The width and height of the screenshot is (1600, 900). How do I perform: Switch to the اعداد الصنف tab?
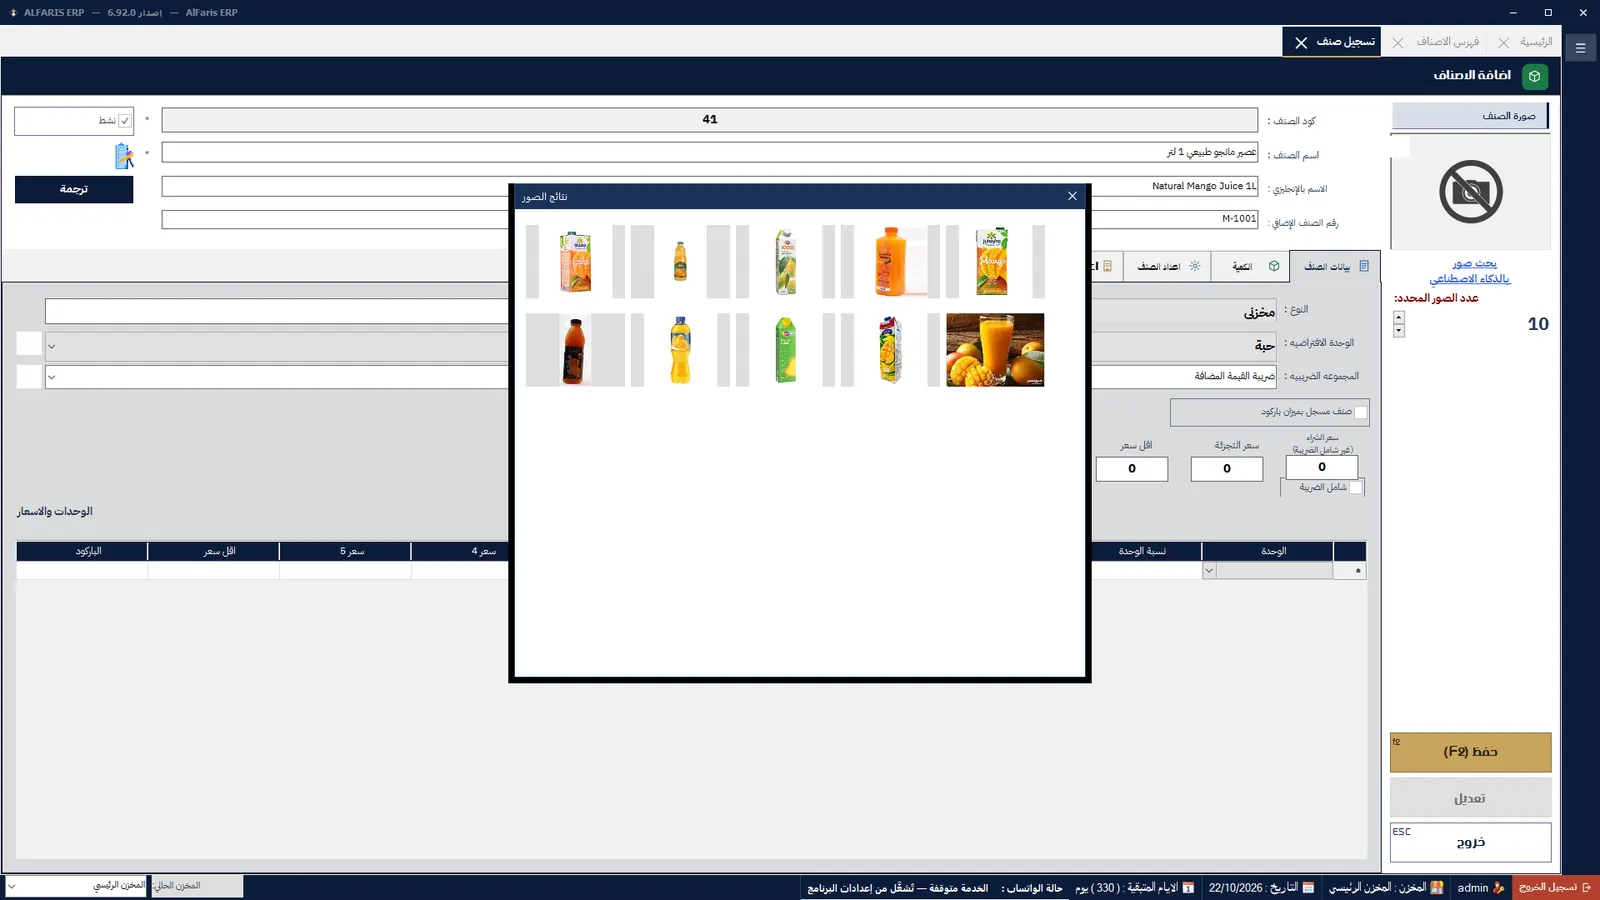[x=1168, y=267]
